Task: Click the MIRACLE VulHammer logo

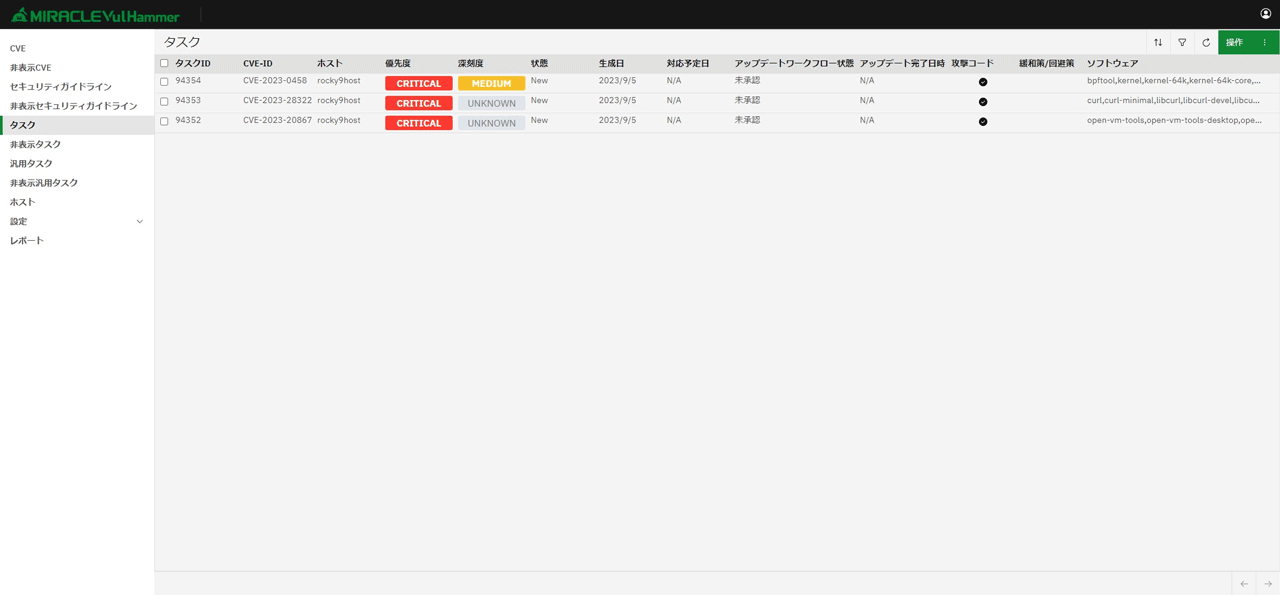Action: pos(96,15)
